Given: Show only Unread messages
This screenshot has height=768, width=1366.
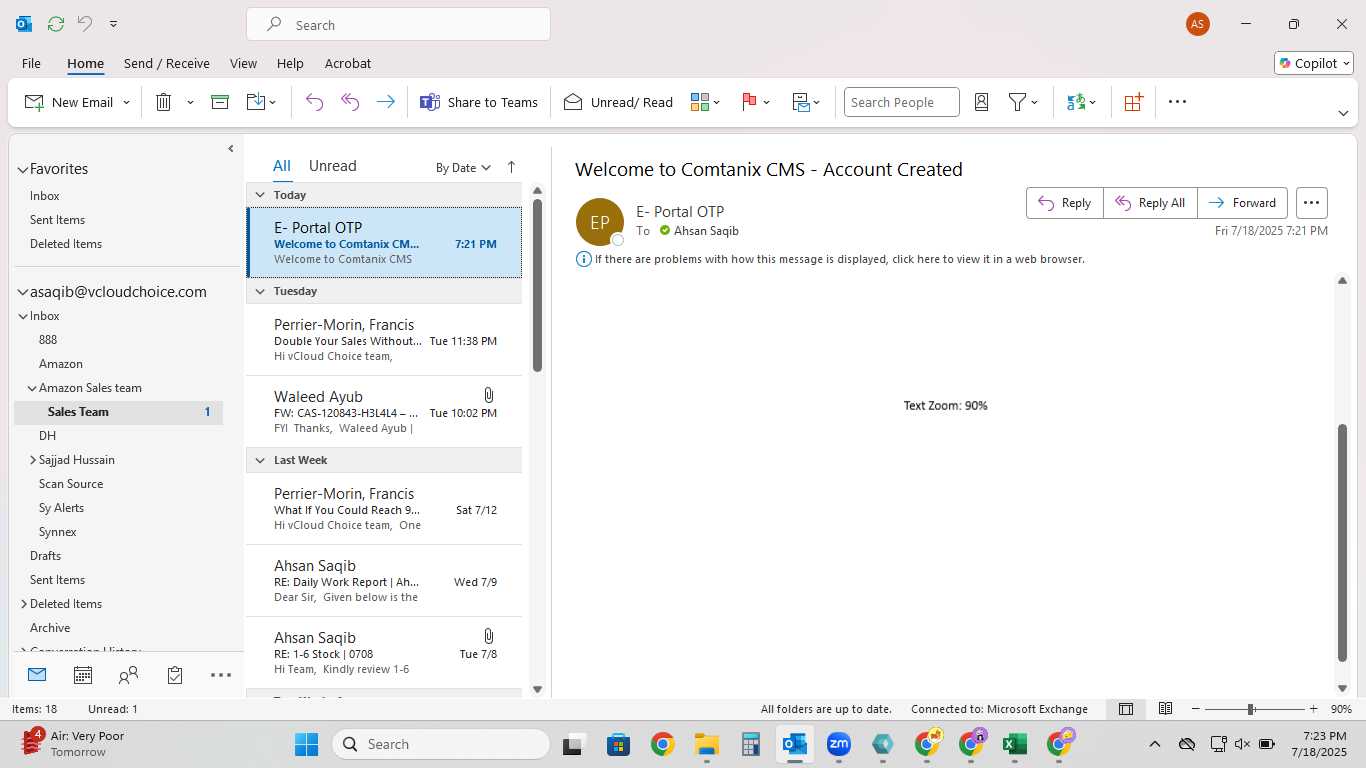Looking at the screenshot, I should click(x=332, y=166).
